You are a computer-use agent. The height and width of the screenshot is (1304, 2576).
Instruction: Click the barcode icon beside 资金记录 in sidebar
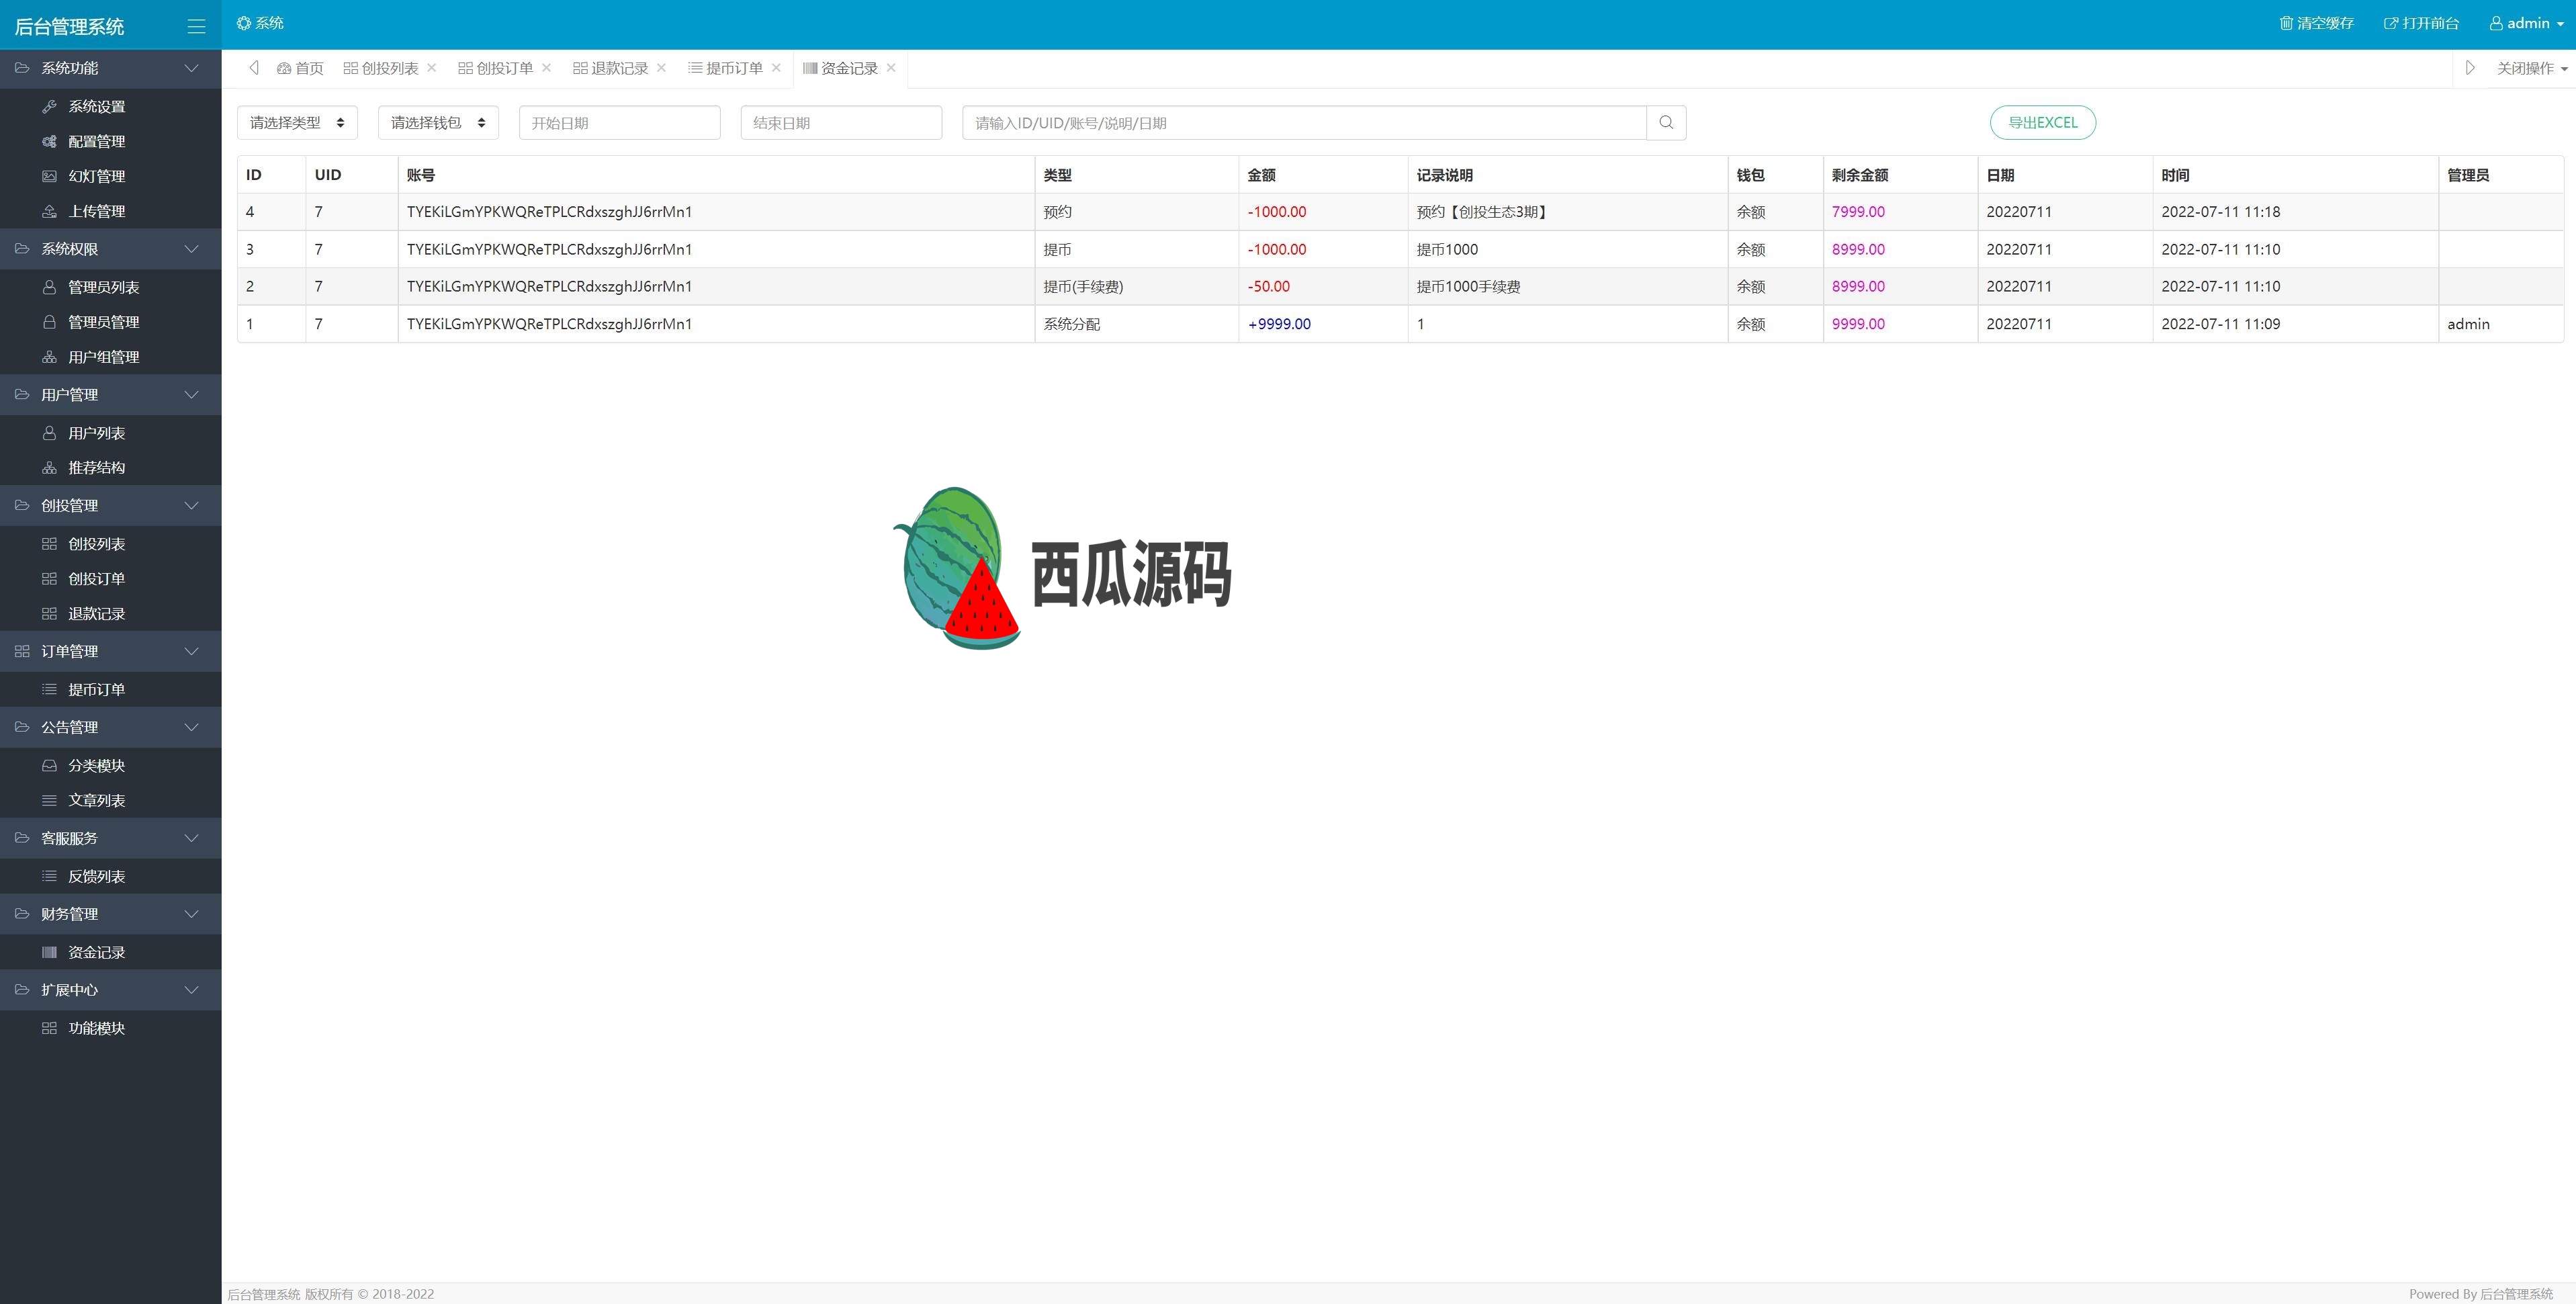49,953
